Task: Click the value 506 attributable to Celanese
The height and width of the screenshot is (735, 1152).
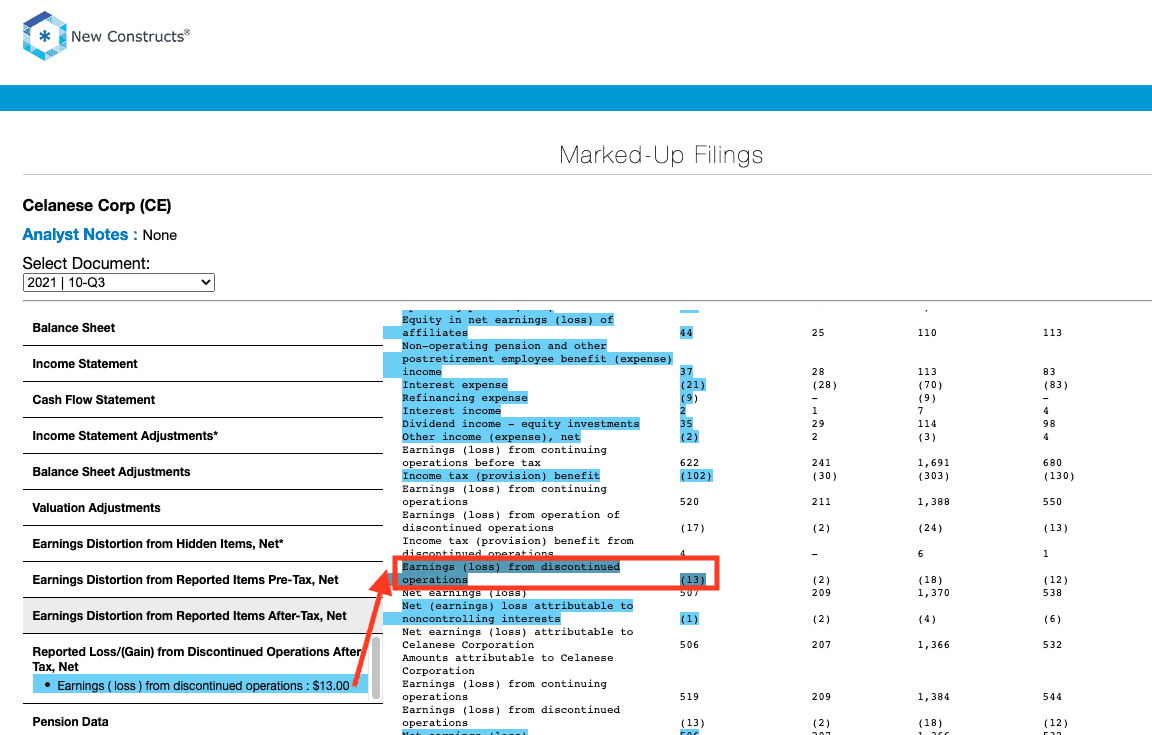Action: click(689, 645)
